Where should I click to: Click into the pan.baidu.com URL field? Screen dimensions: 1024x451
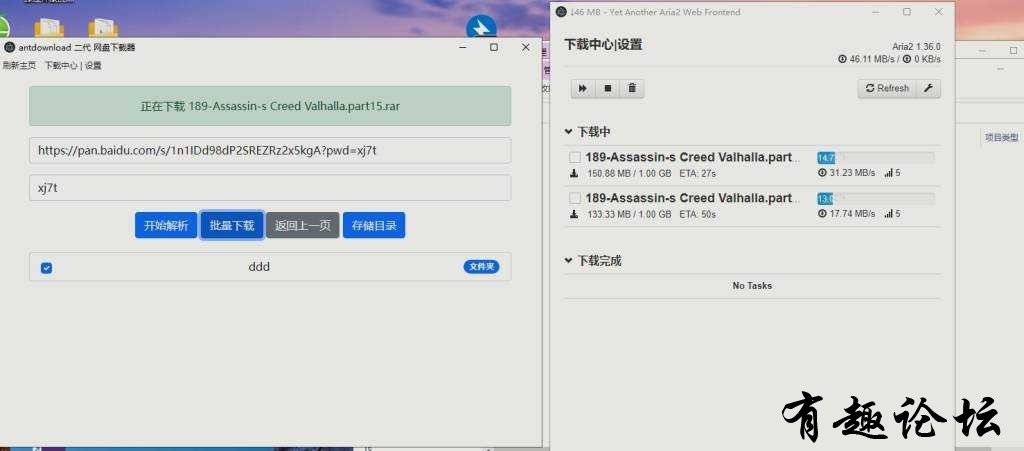point(270,150)
